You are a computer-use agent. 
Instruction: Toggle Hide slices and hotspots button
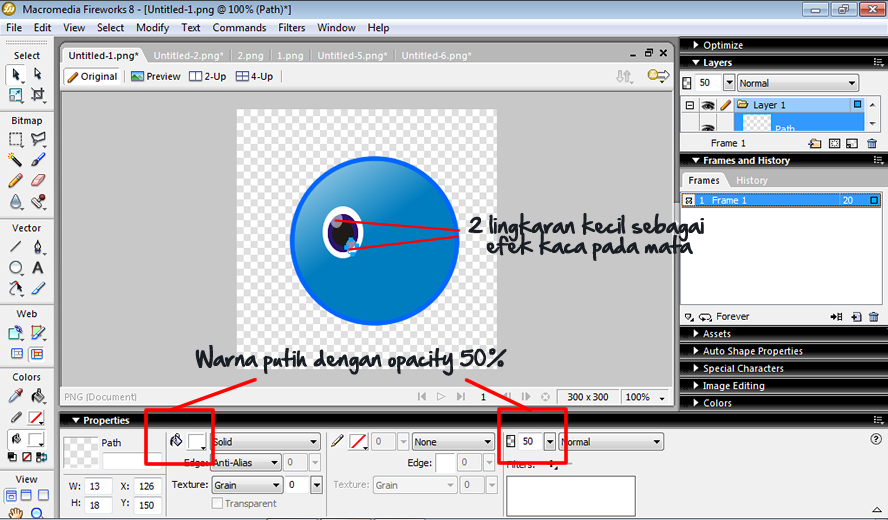(17, 354)
